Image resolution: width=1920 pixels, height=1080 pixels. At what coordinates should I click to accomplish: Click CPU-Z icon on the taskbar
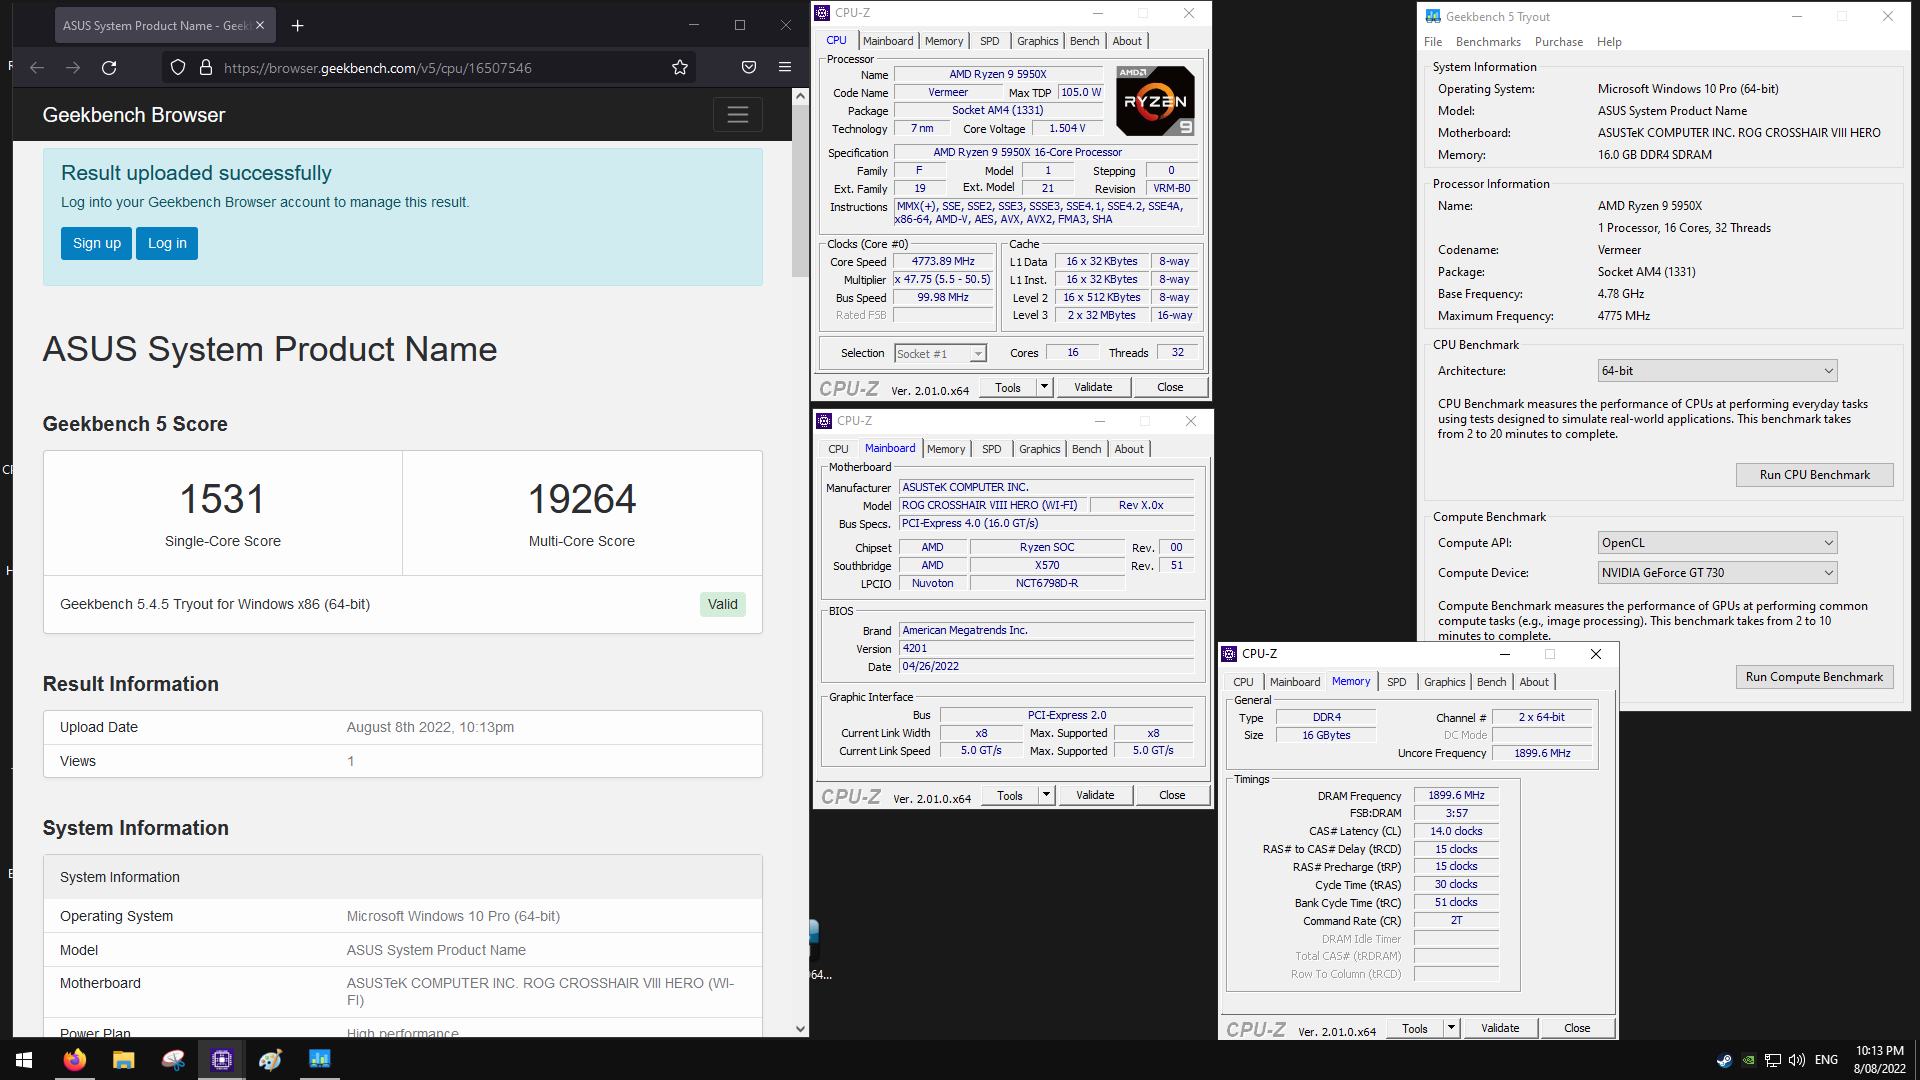222,1060
